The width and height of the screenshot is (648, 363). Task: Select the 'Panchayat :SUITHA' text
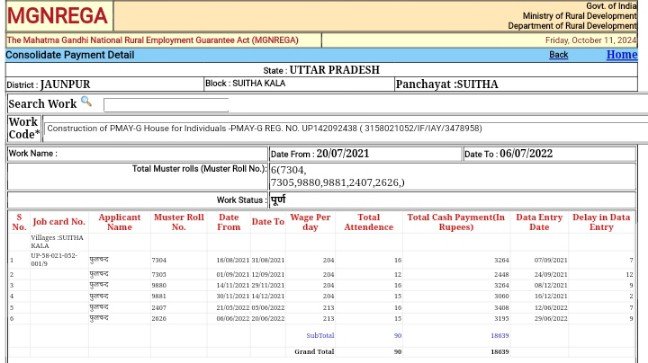click(447, 84)
